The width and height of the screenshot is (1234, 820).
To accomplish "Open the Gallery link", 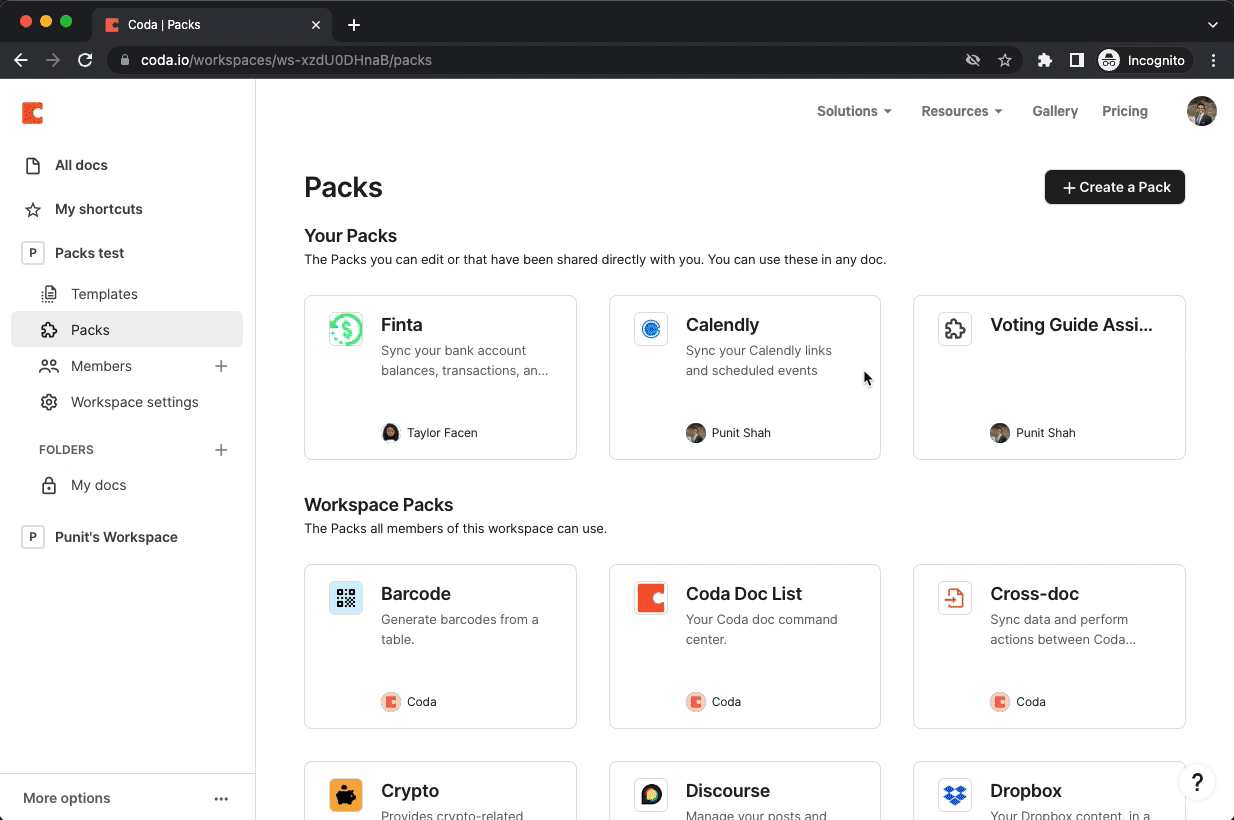I will [1055, 111].
